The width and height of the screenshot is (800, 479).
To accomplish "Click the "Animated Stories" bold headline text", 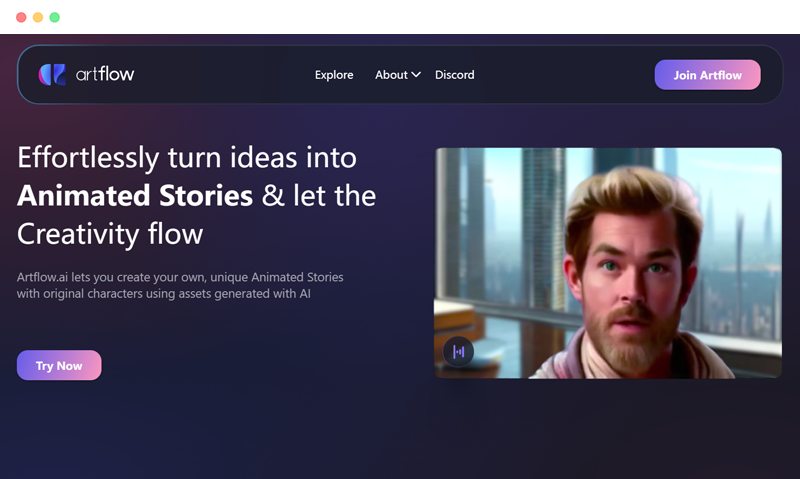I will [135, 196].
